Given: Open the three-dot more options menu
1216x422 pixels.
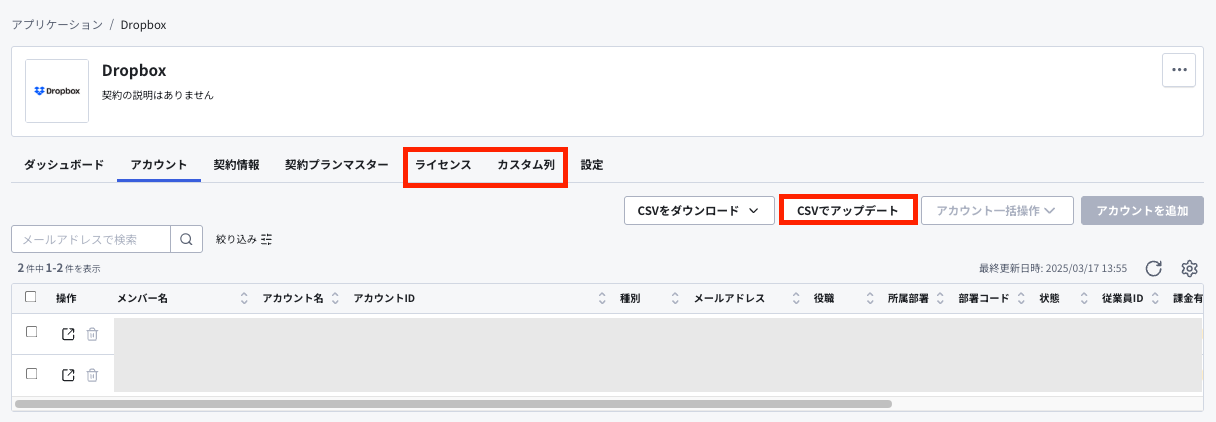Looking at the screenshot, I should (x=1179, y=70).
